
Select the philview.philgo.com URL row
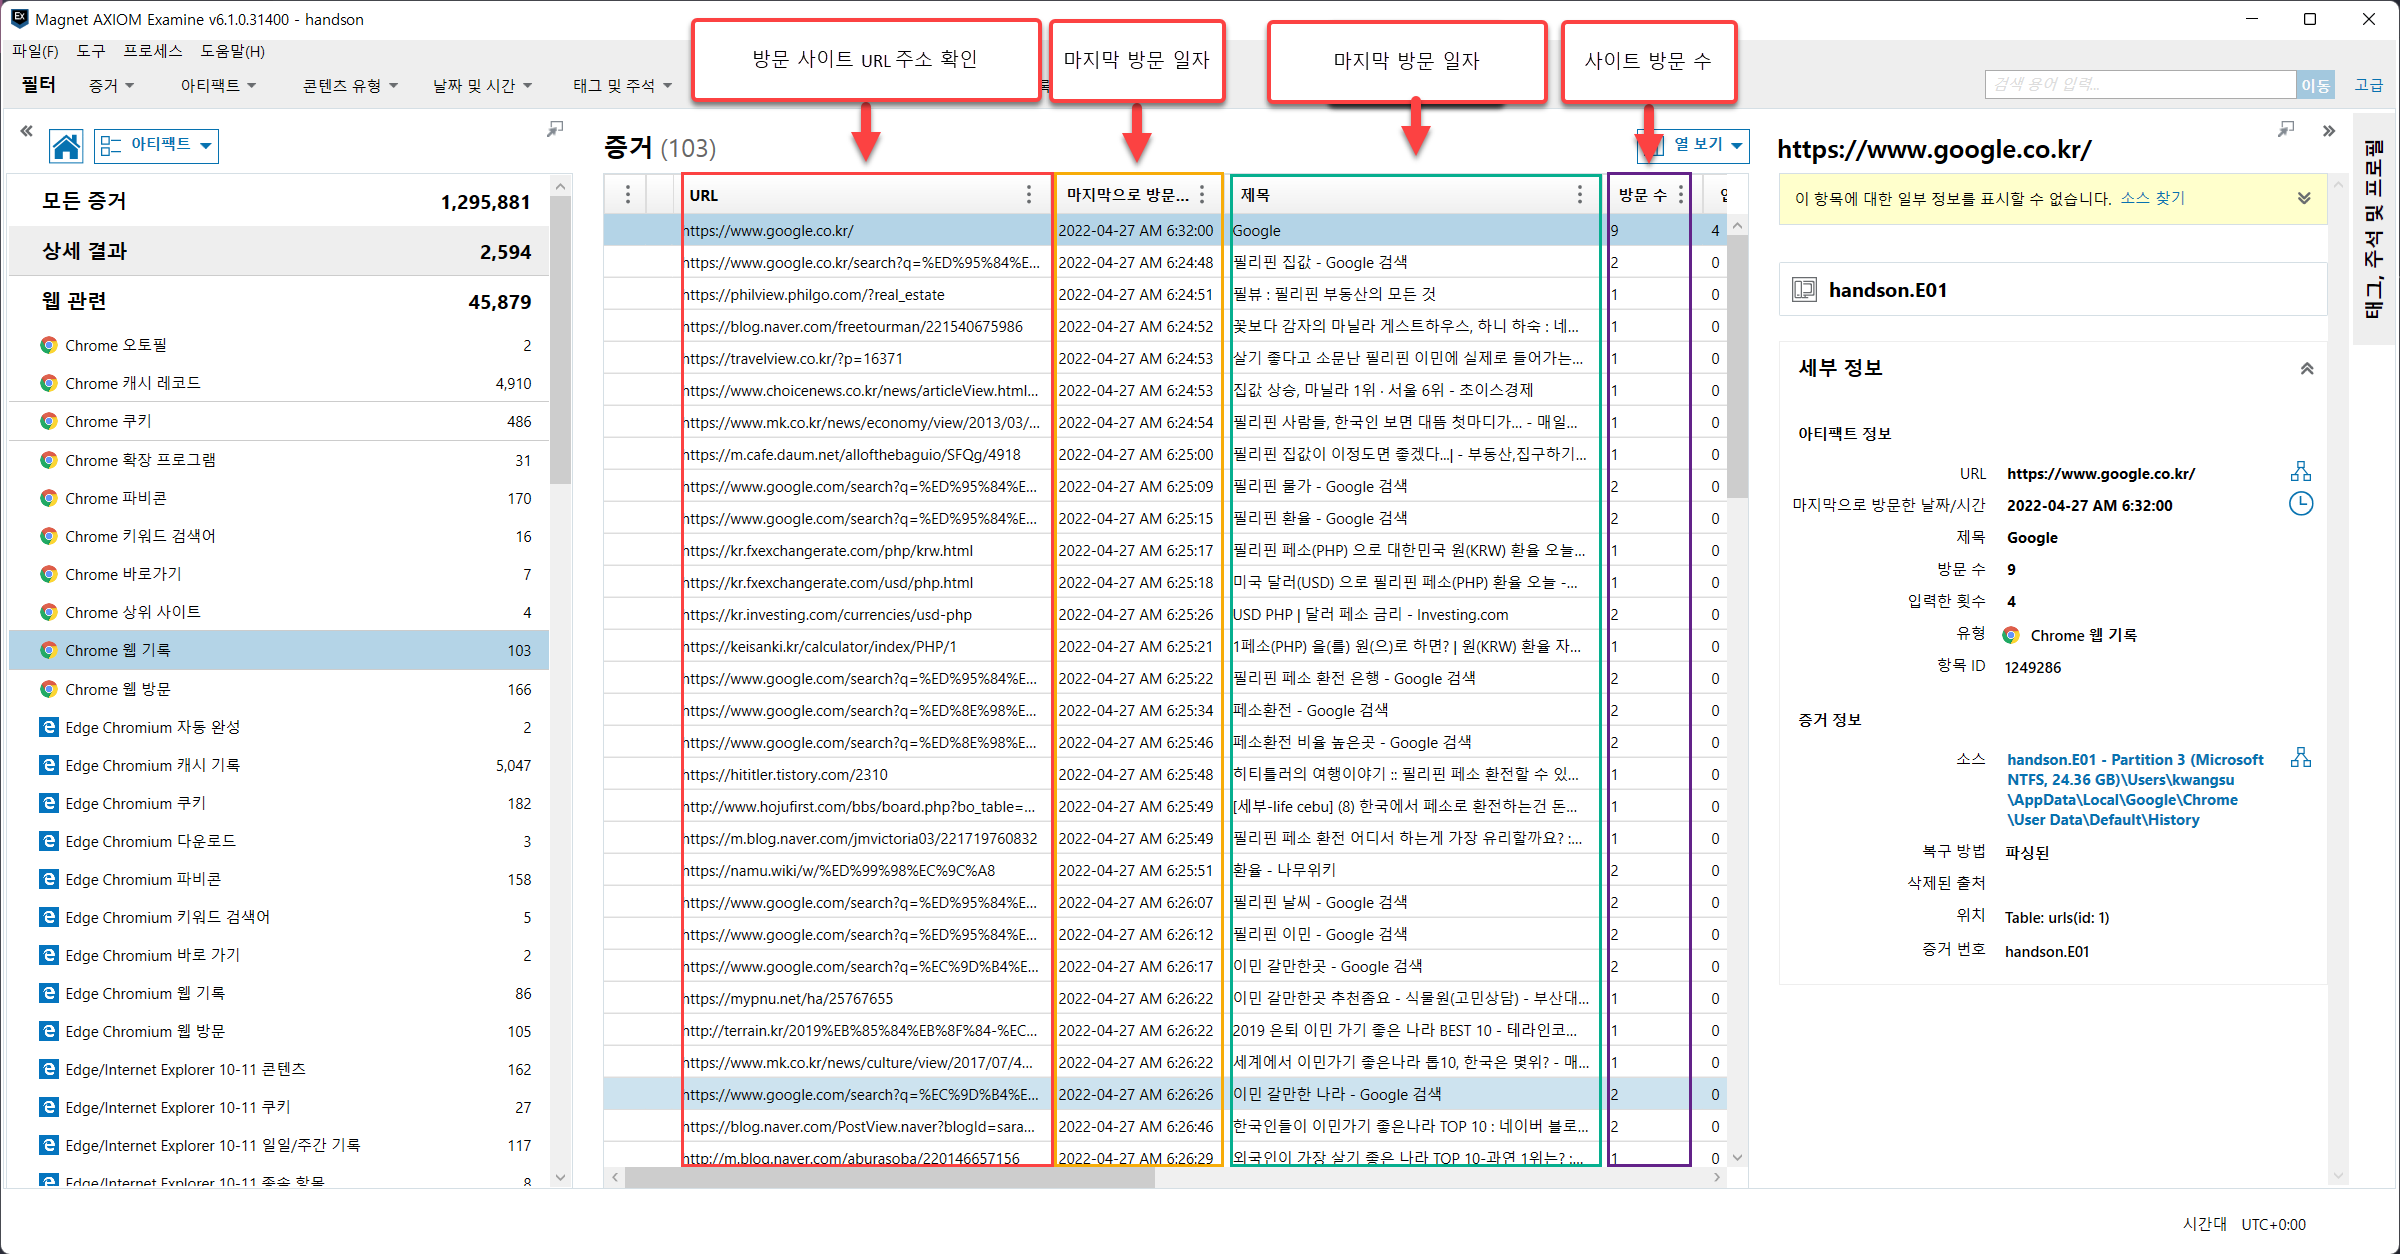(1165, 294)
